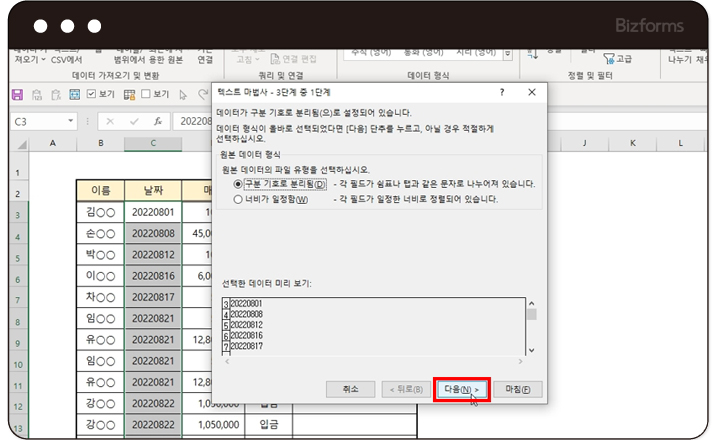Select column C header

pyautogui.click(x=153, y=144)
